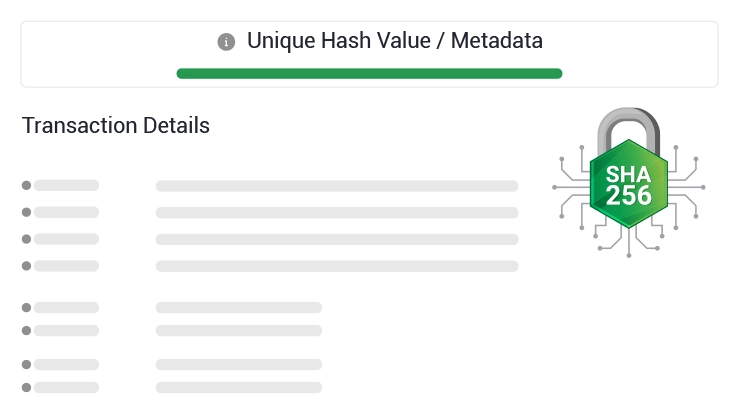Click the gray padlock shackle above SHA badge
Viewport: 739px width, 415px height.
click(x=628, y=125)
